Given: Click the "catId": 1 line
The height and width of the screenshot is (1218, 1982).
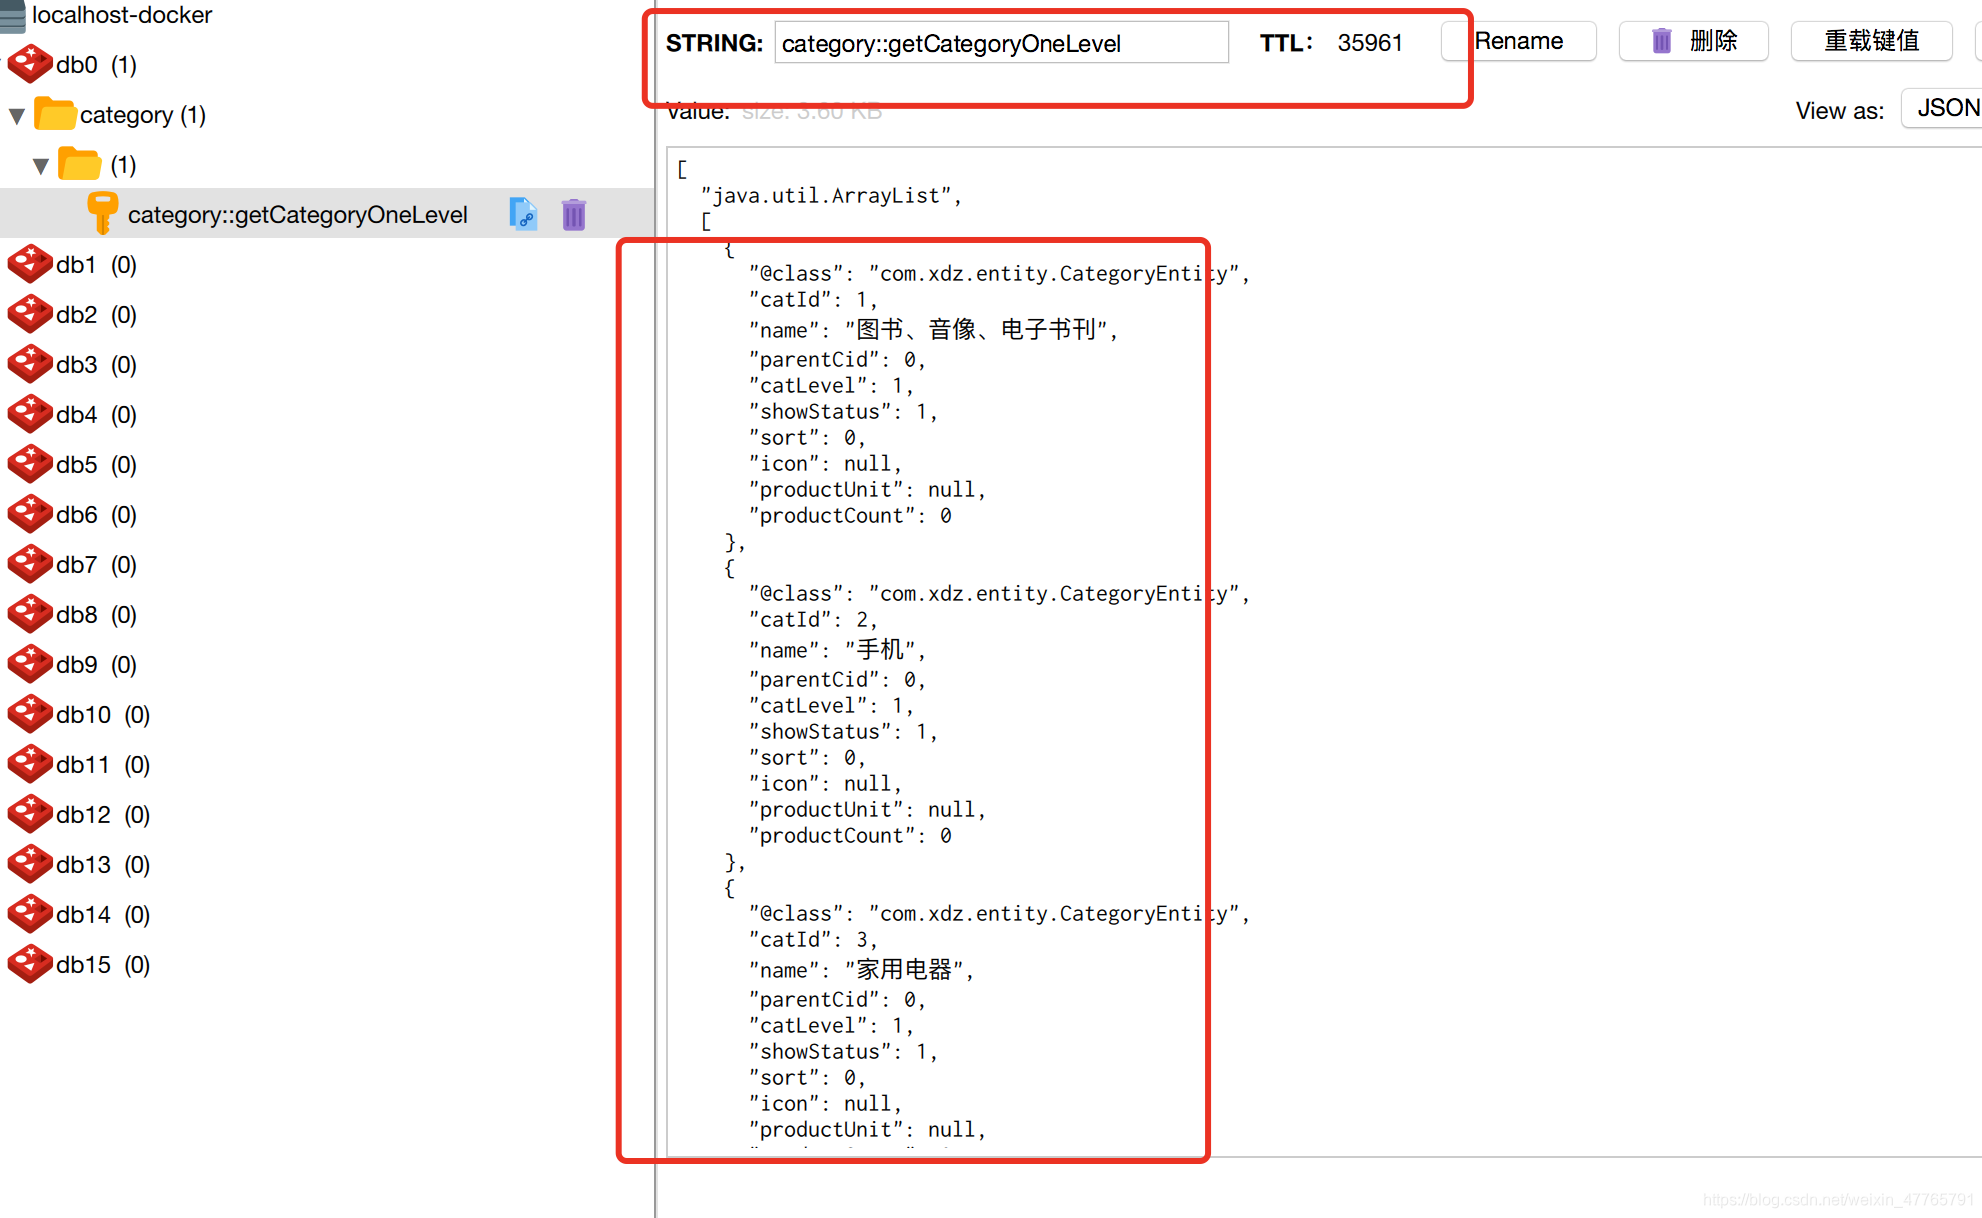Looking at the screenshot, I should (813, 300).
